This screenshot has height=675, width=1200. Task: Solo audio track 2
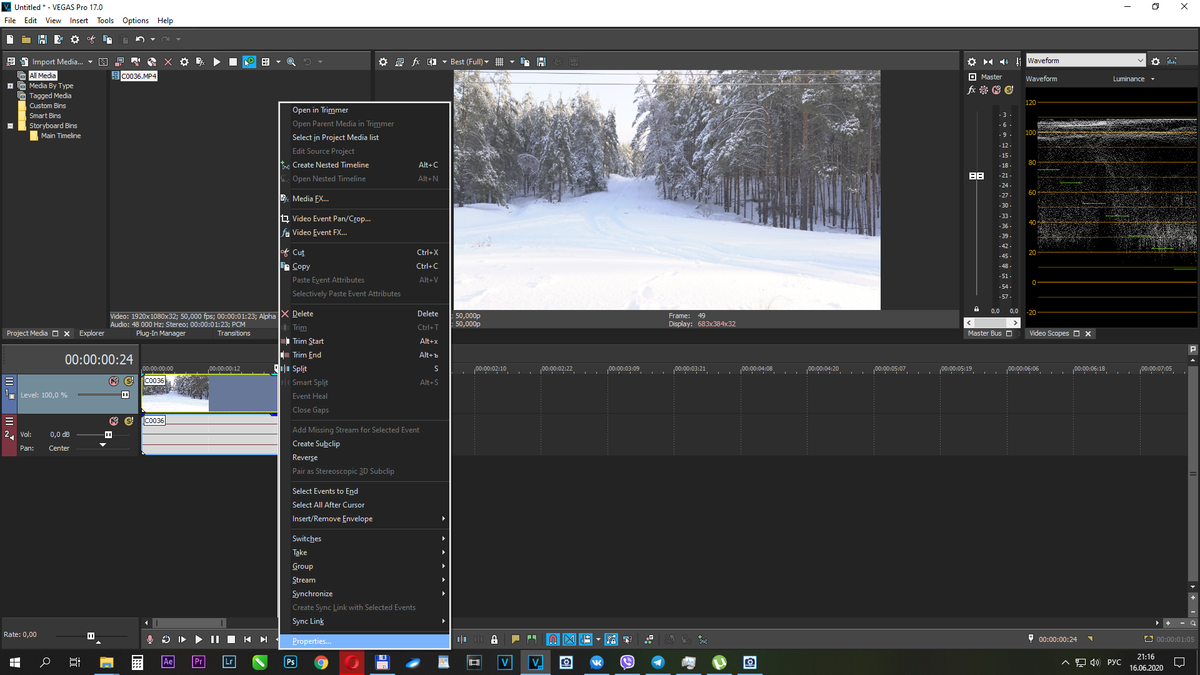129,421
